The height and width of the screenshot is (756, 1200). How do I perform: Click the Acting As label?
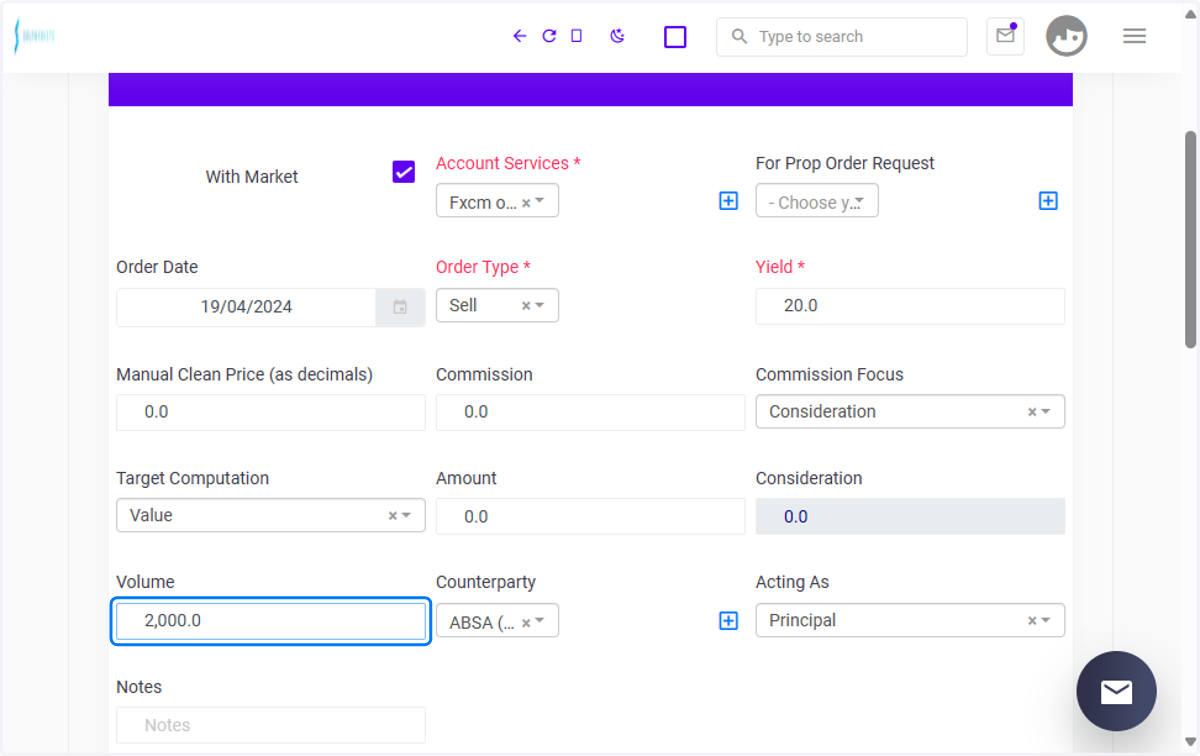click(792, 582)
